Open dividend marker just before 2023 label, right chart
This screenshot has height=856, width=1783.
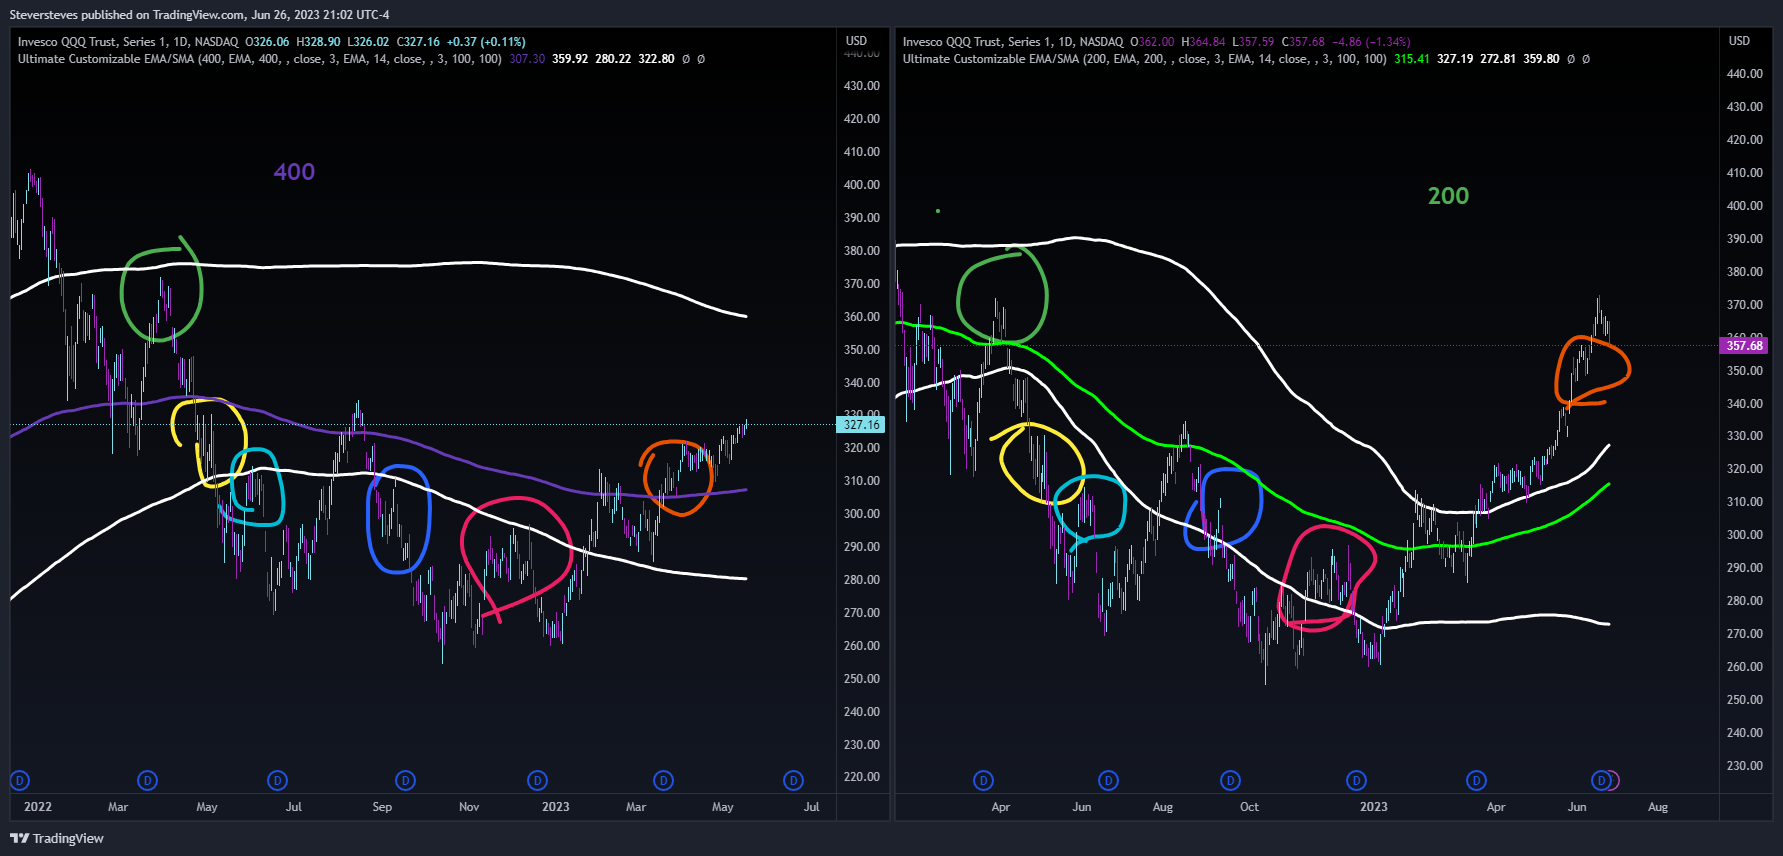1356,780
